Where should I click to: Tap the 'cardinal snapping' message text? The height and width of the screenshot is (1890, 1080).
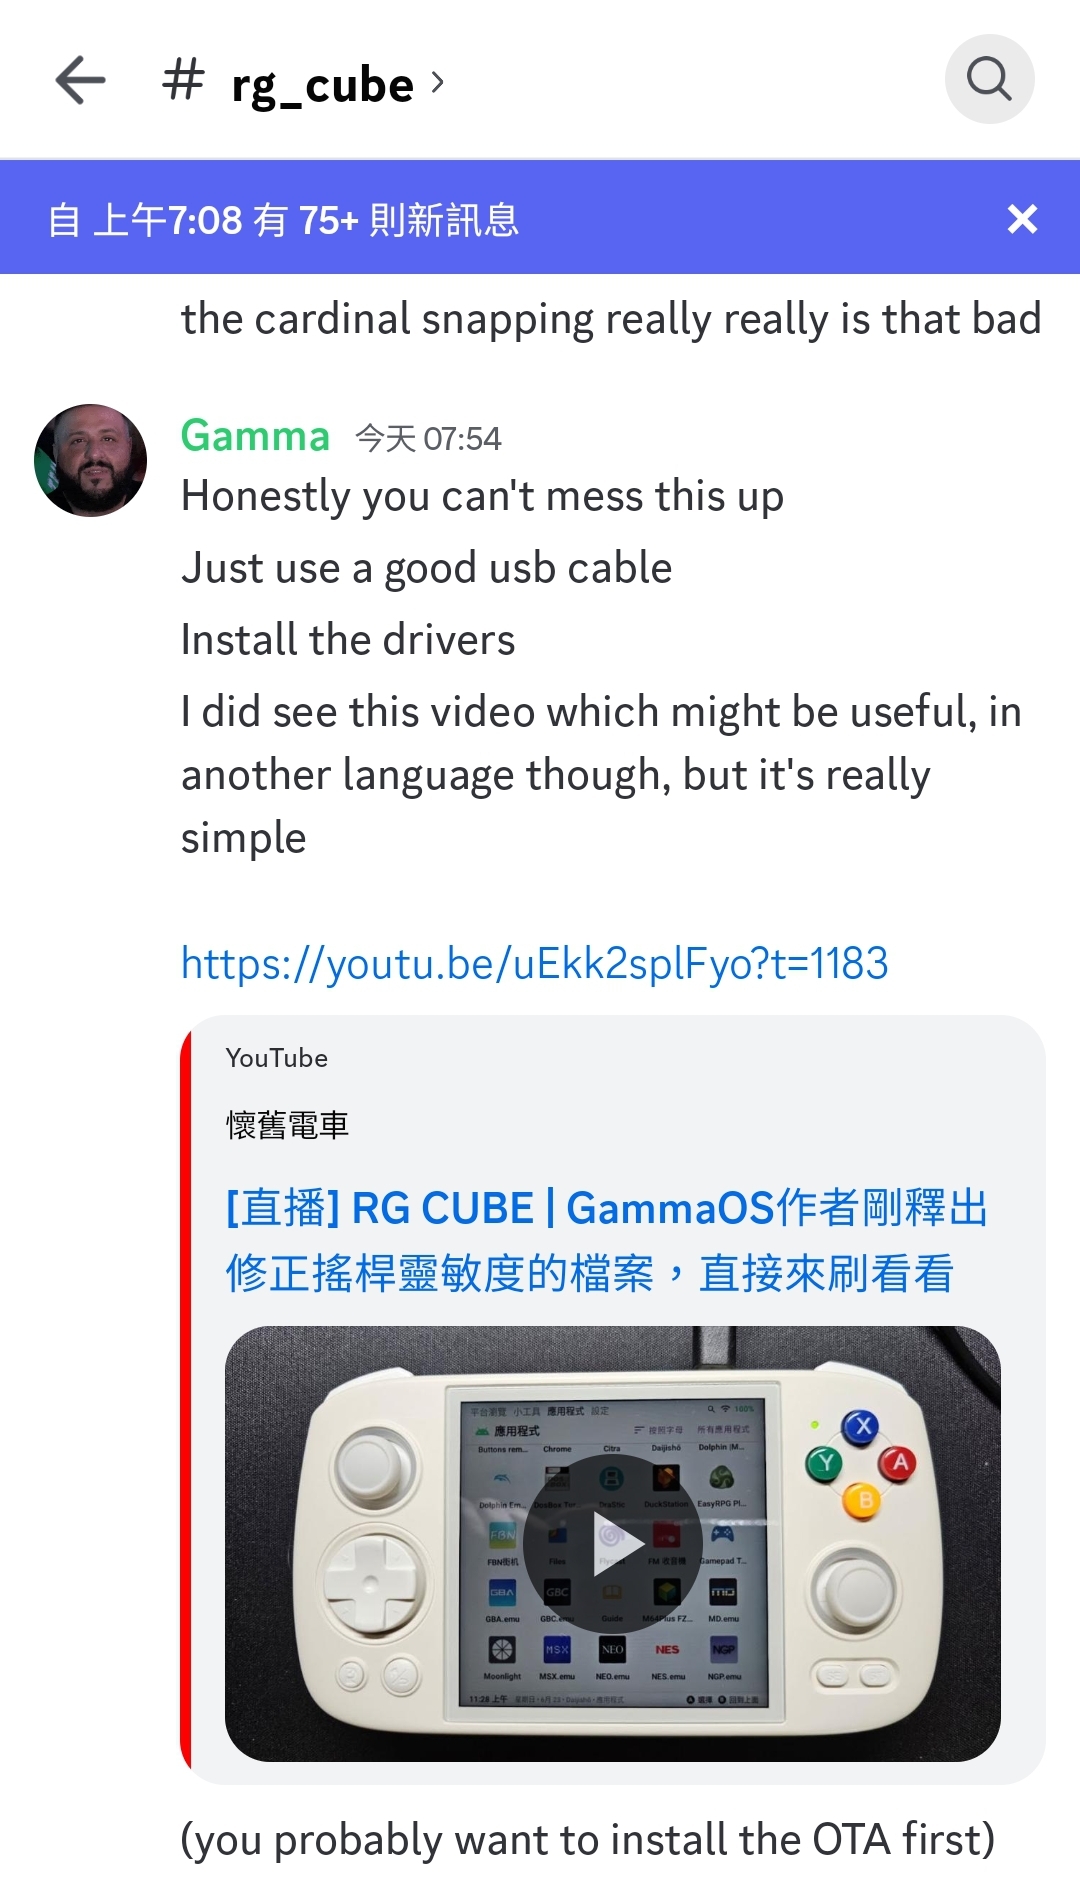pyautogui.click(x=611, y=320)
